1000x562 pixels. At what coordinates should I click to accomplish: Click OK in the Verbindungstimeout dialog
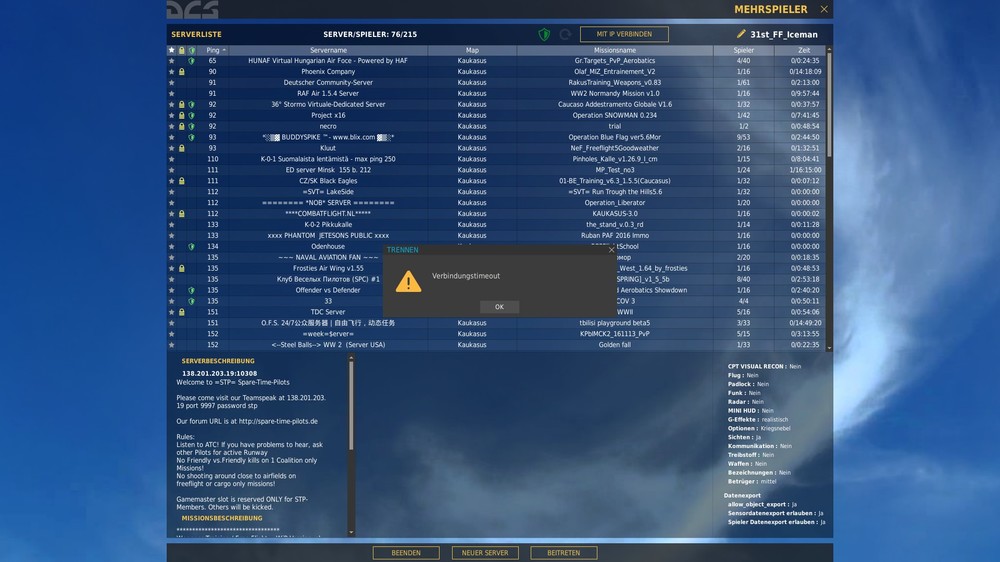click(499, 307)
